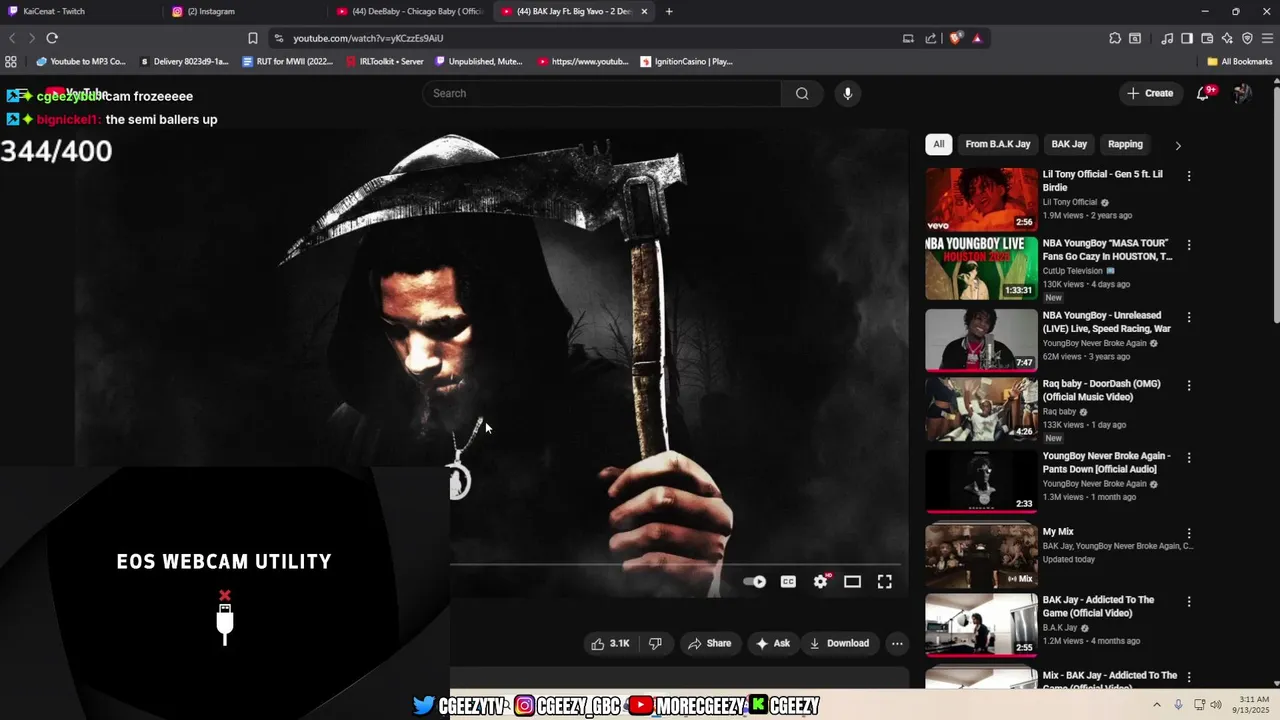This screenshot has height=720, width=1280.
Task: Open options for Raq baby DoorDash video
Action: tap(1189, 385)
